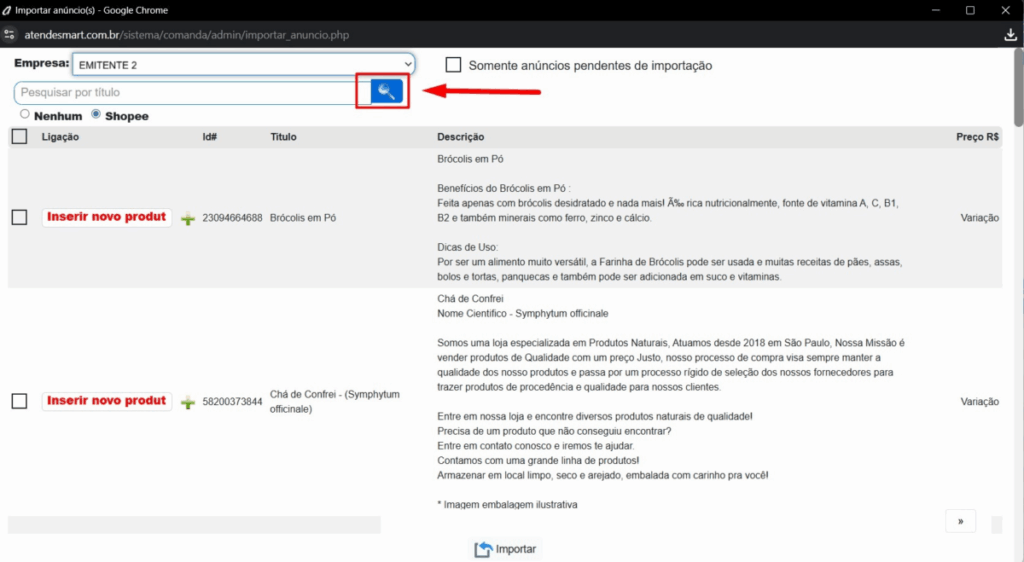The height and width of the screenshot is (562, 1024).
Task: Toggle the select-all checkbox in table header
Action: coord(19,137)
